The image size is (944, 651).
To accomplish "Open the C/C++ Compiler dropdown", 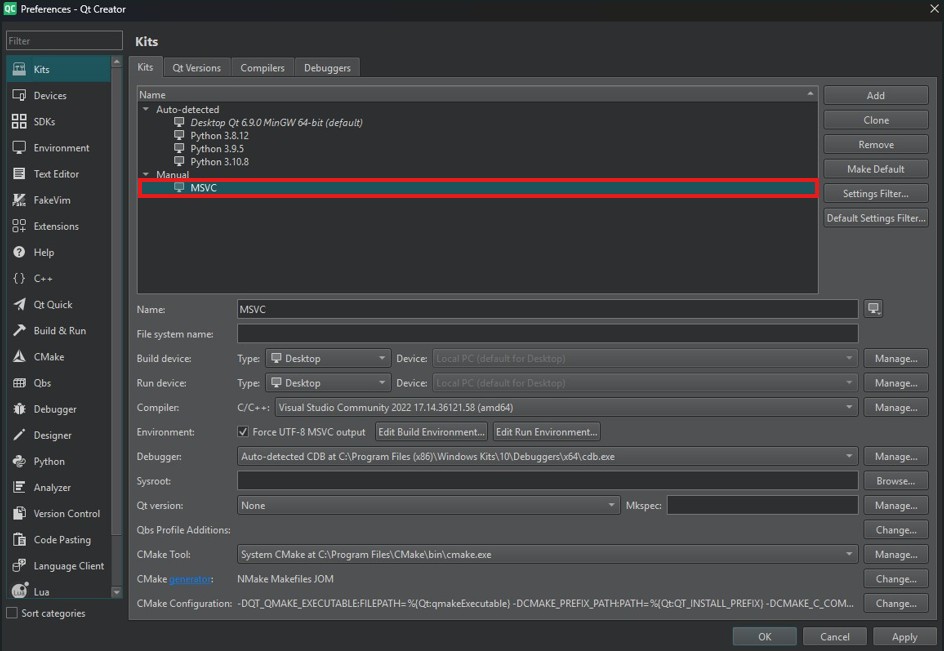I will coord(567,408).
